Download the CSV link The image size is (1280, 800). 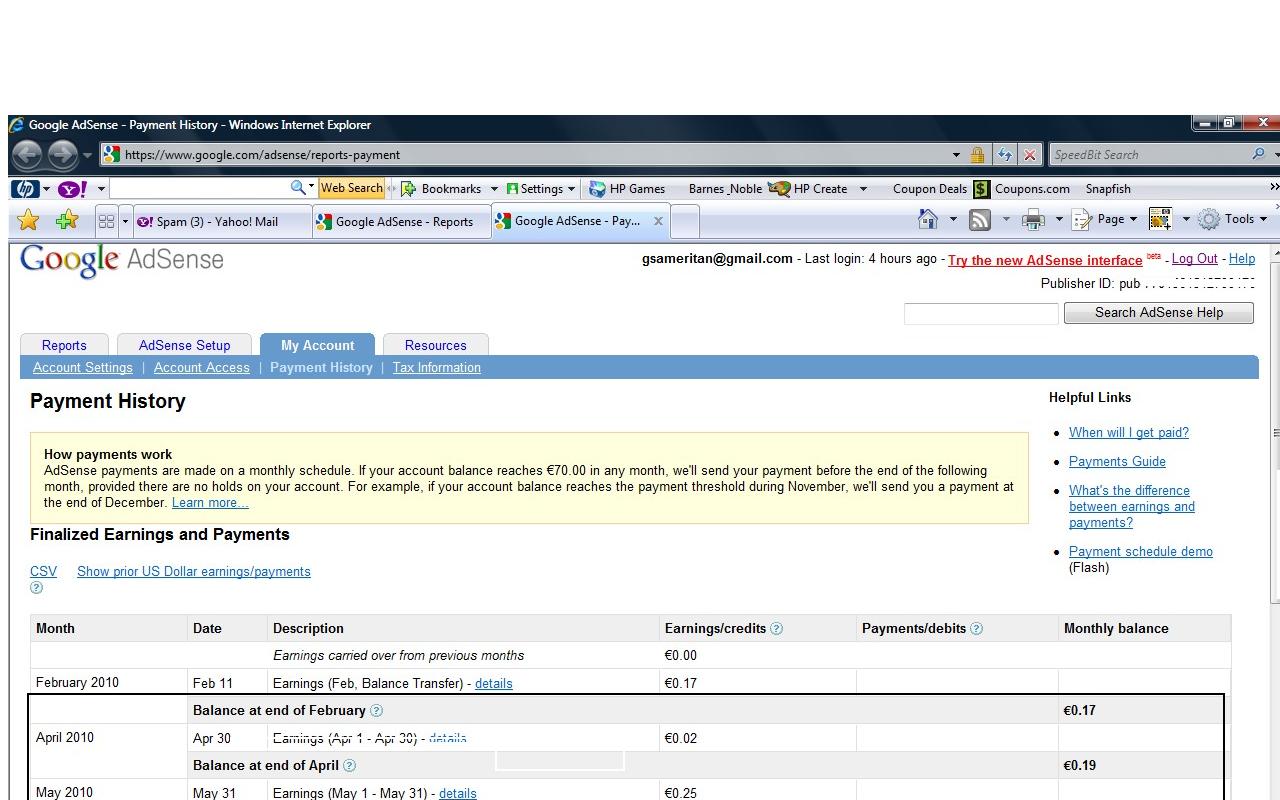click(x=43, y=571)
